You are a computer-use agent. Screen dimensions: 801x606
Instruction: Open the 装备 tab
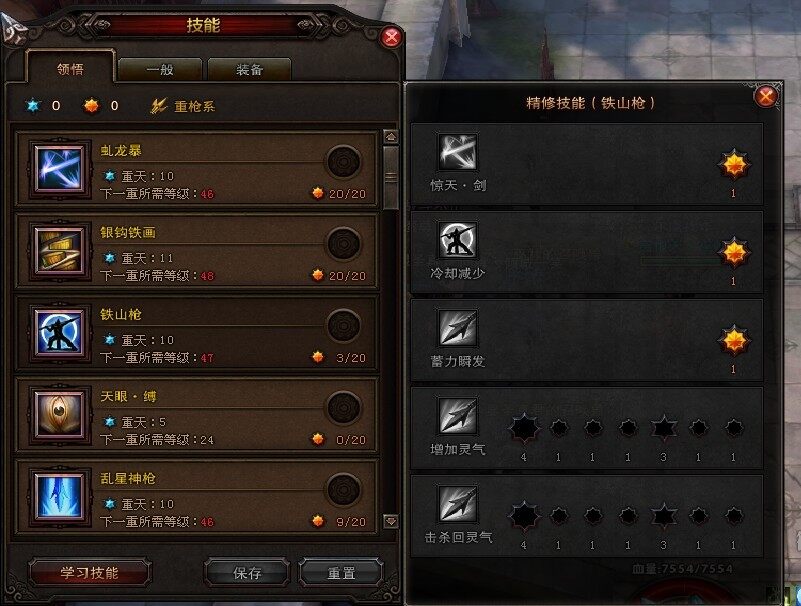click(x=249, y=69)
